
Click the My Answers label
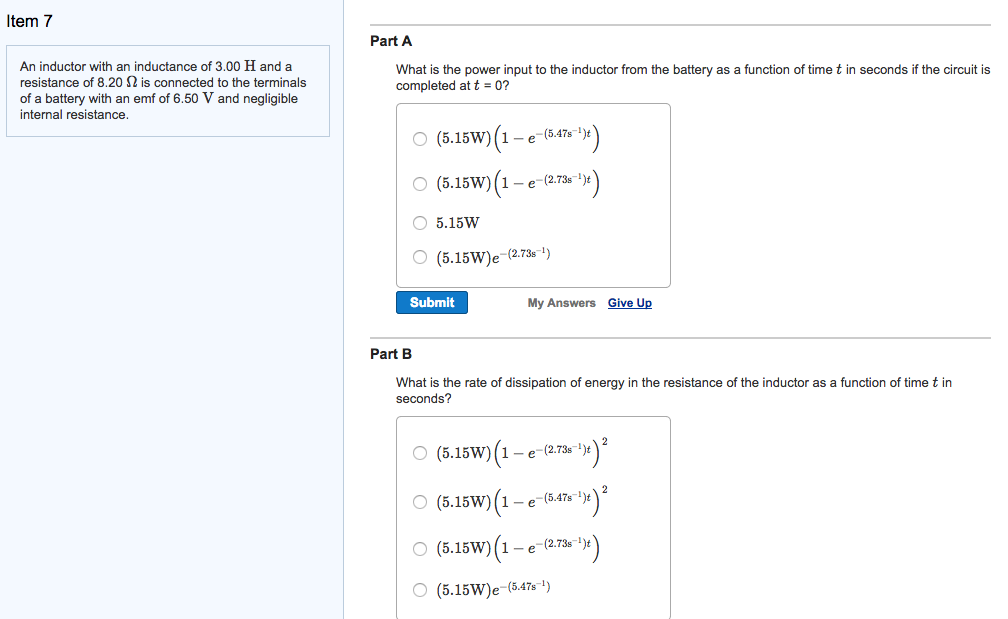coord(561,302)
